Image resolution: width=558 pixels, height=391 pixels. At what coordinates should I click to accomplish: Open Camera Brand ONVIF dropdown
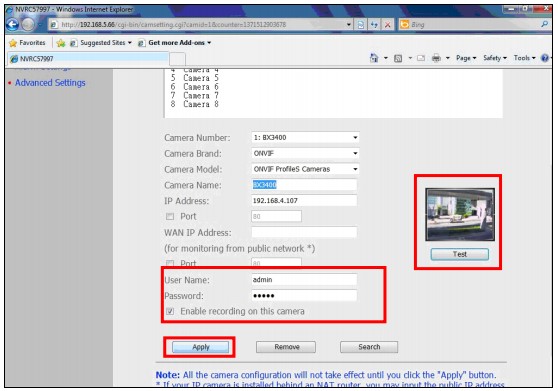(x=305, y=153)
